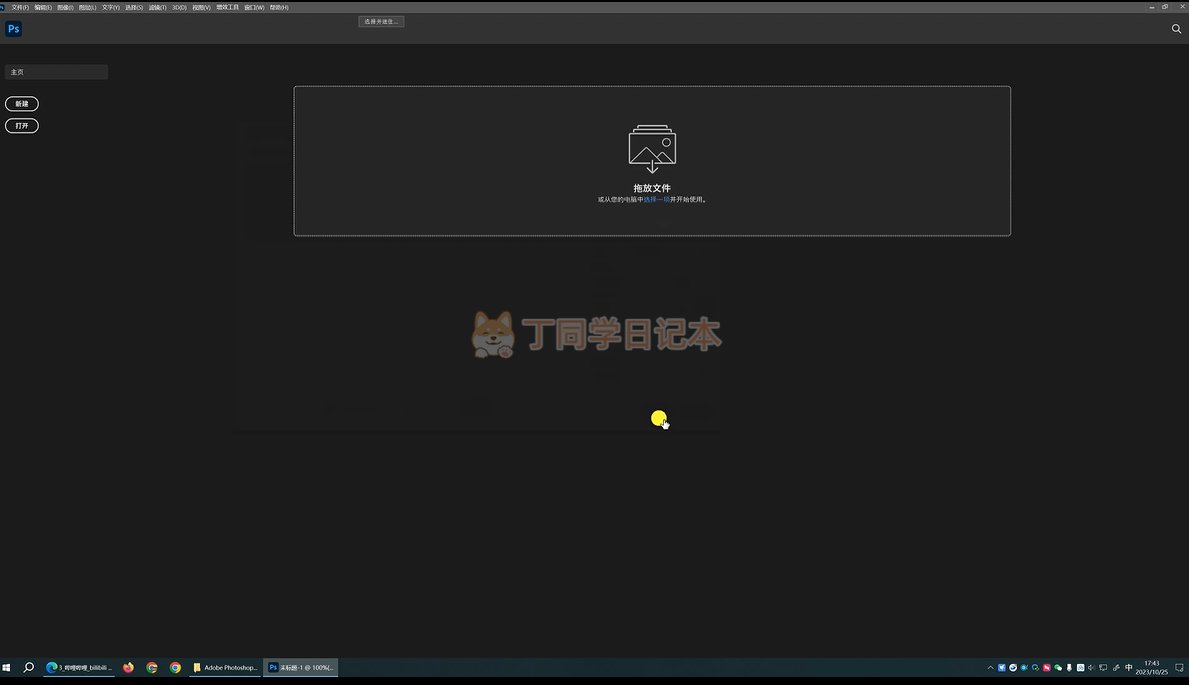Open the 选择(S) menu
This screenshot has width=1189, height=685.
tap(134, 8)
